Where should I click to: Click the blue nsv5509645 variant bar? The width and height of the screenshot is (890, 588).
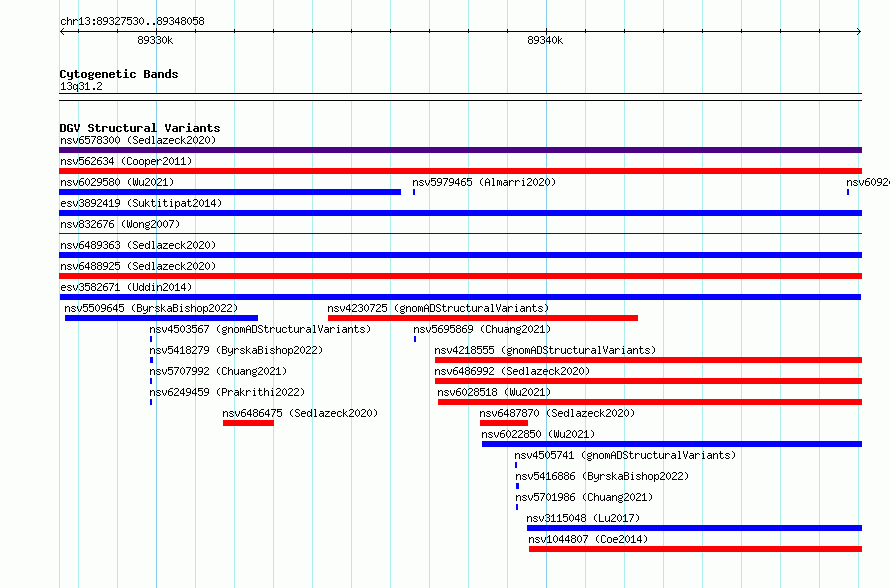161,318
